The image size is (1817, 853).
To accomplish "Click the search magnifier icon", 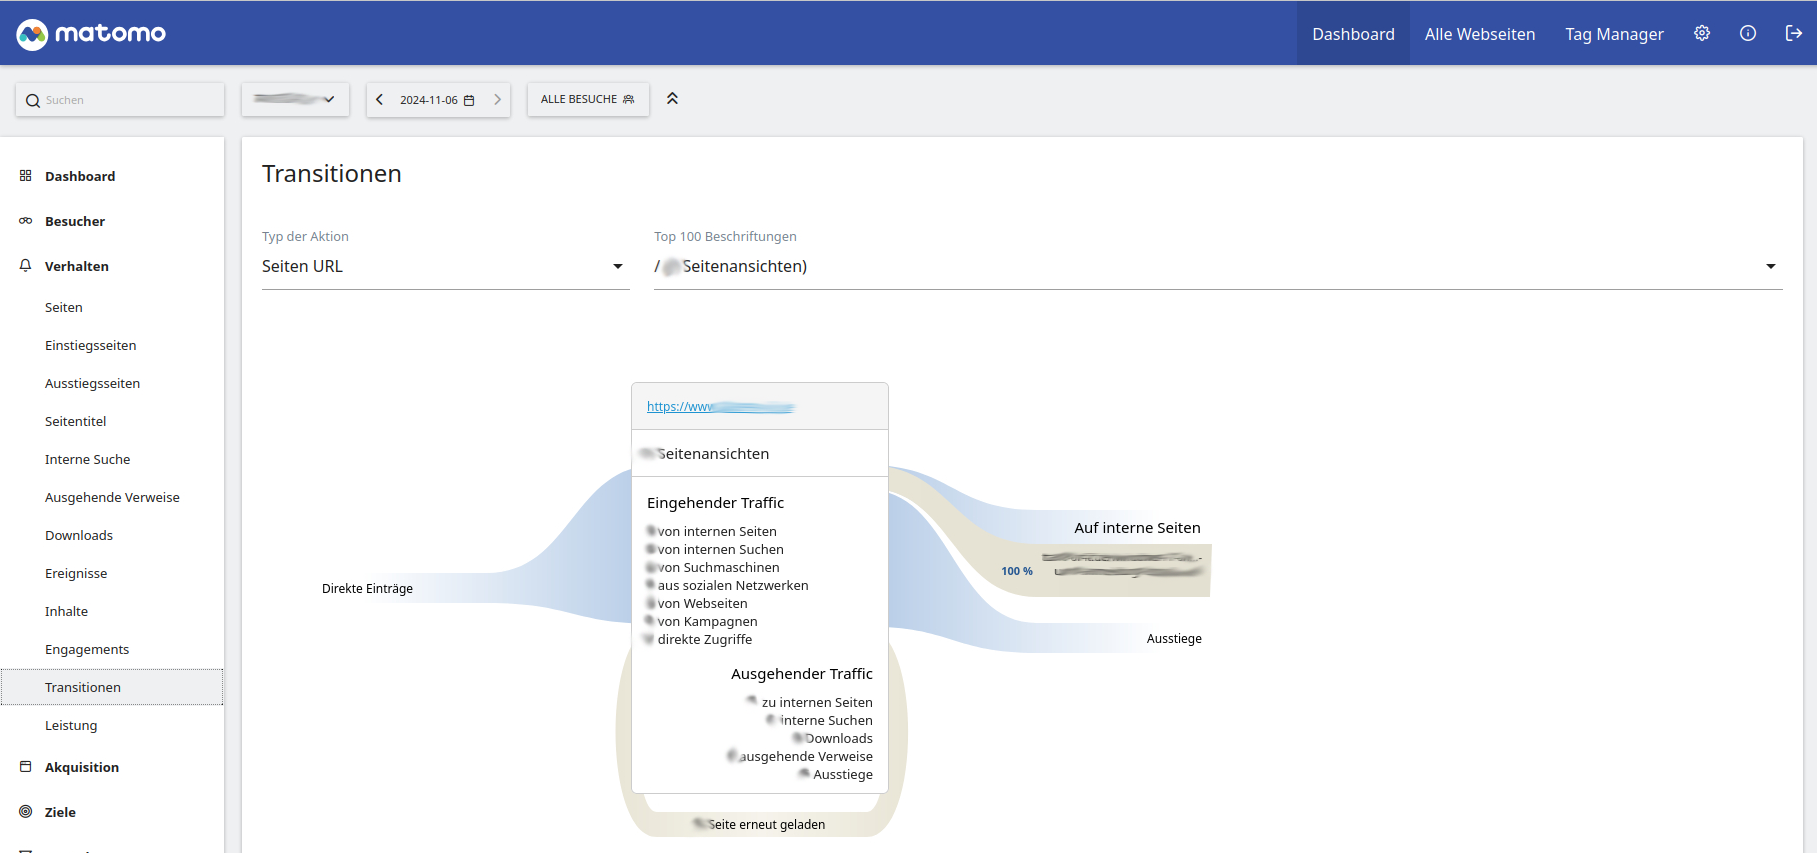I will [x=33, y=100].
